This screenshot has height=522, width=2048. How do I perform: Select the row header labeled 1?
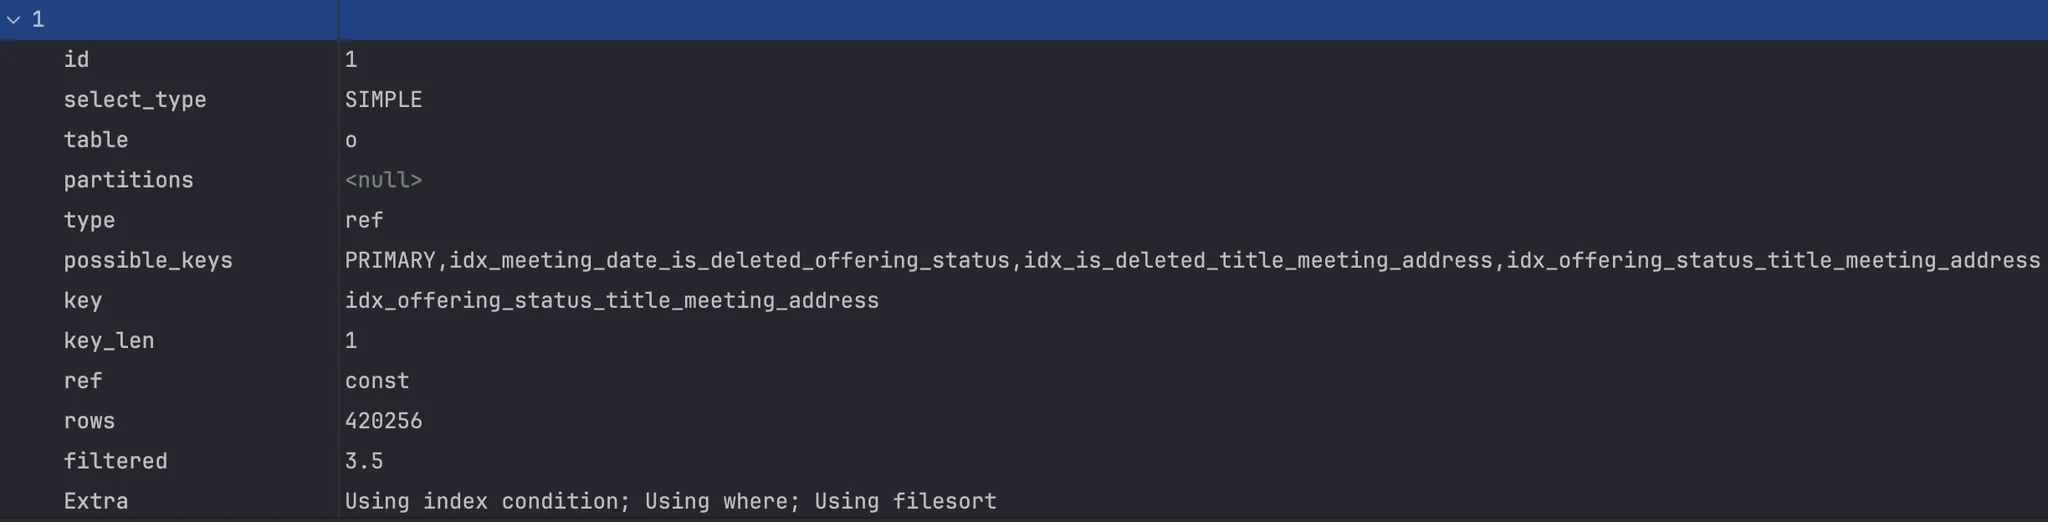coord(38,19)
